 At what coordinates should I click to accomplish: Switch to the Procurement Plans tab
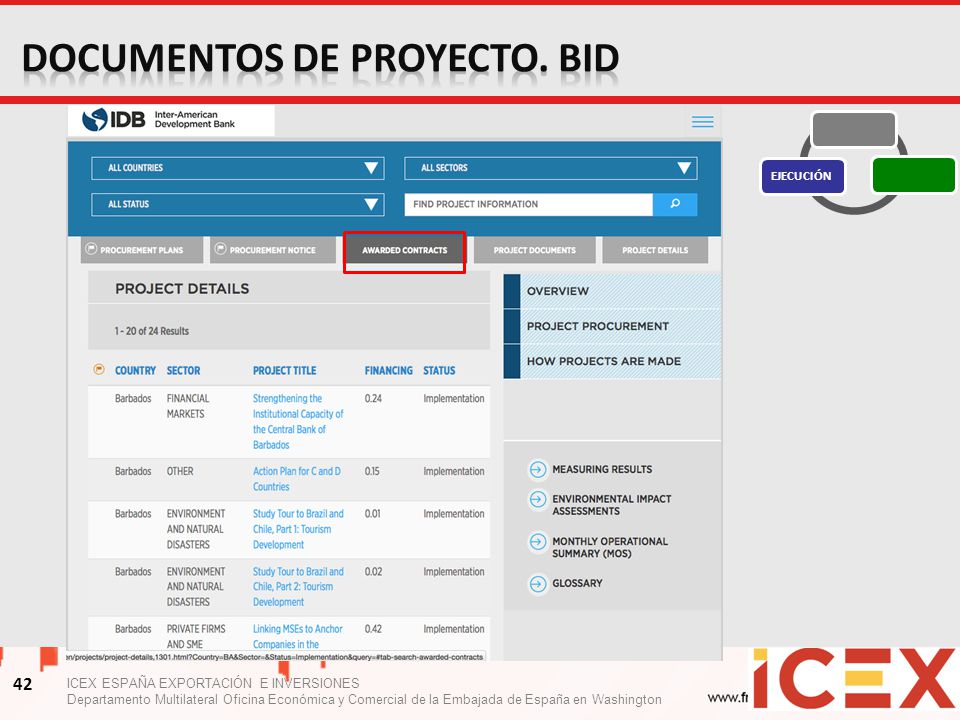pyautogui.click(x=141, y=250)
